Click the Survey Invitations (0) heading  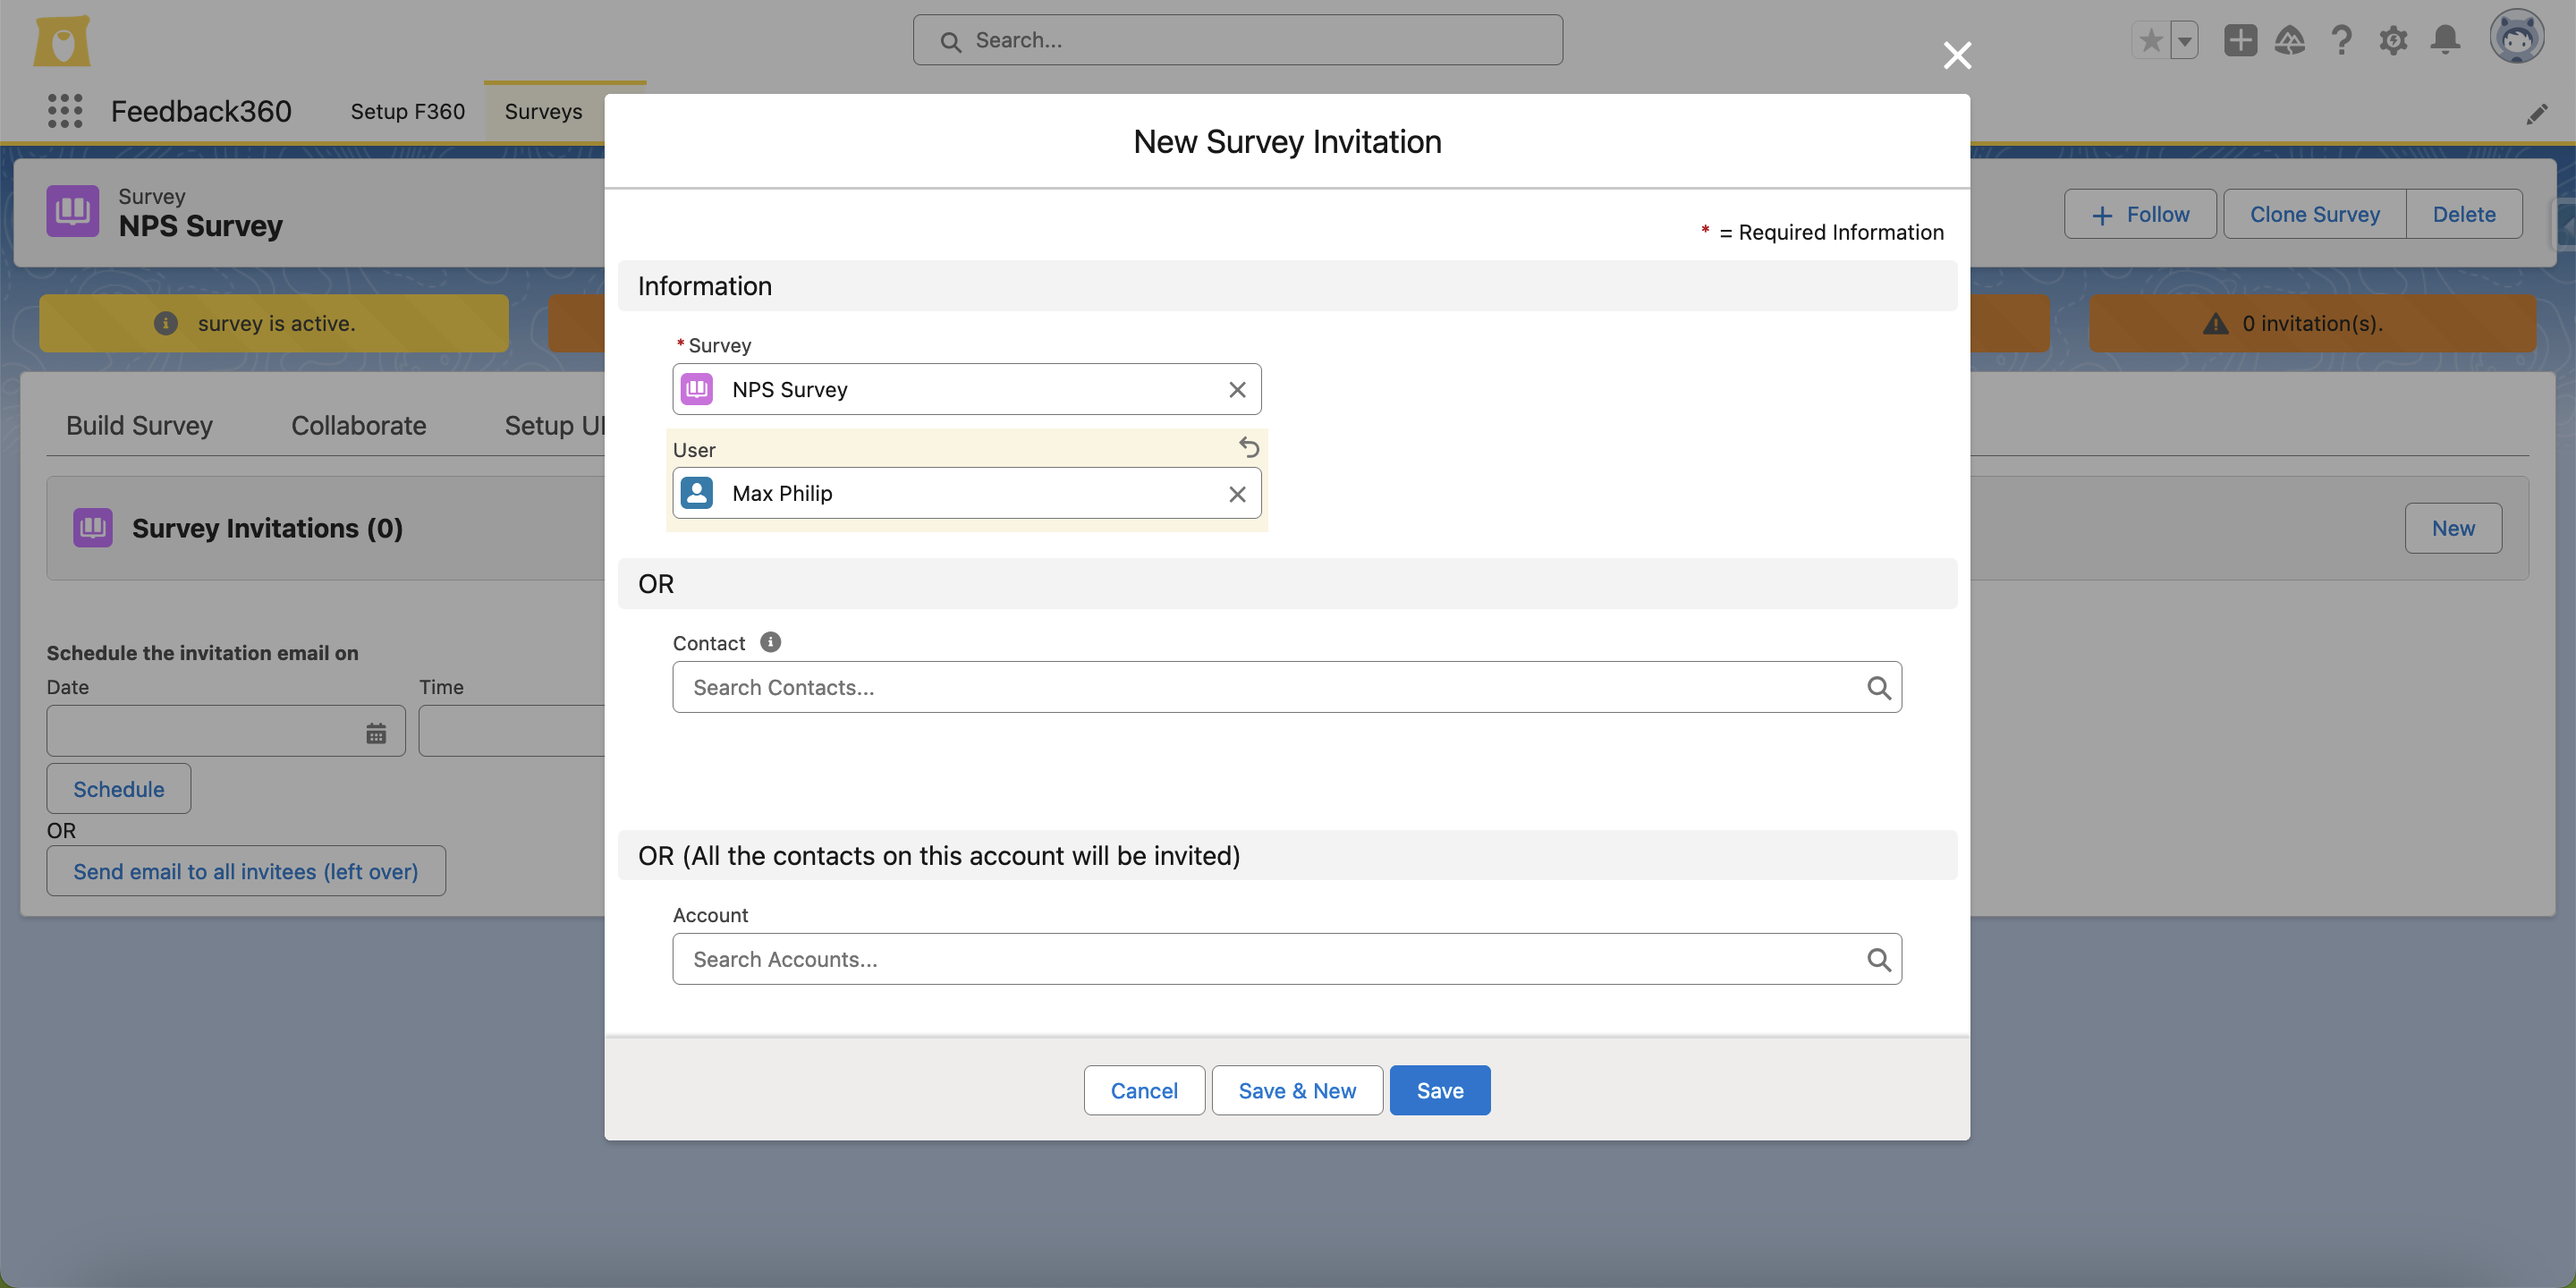267,528
